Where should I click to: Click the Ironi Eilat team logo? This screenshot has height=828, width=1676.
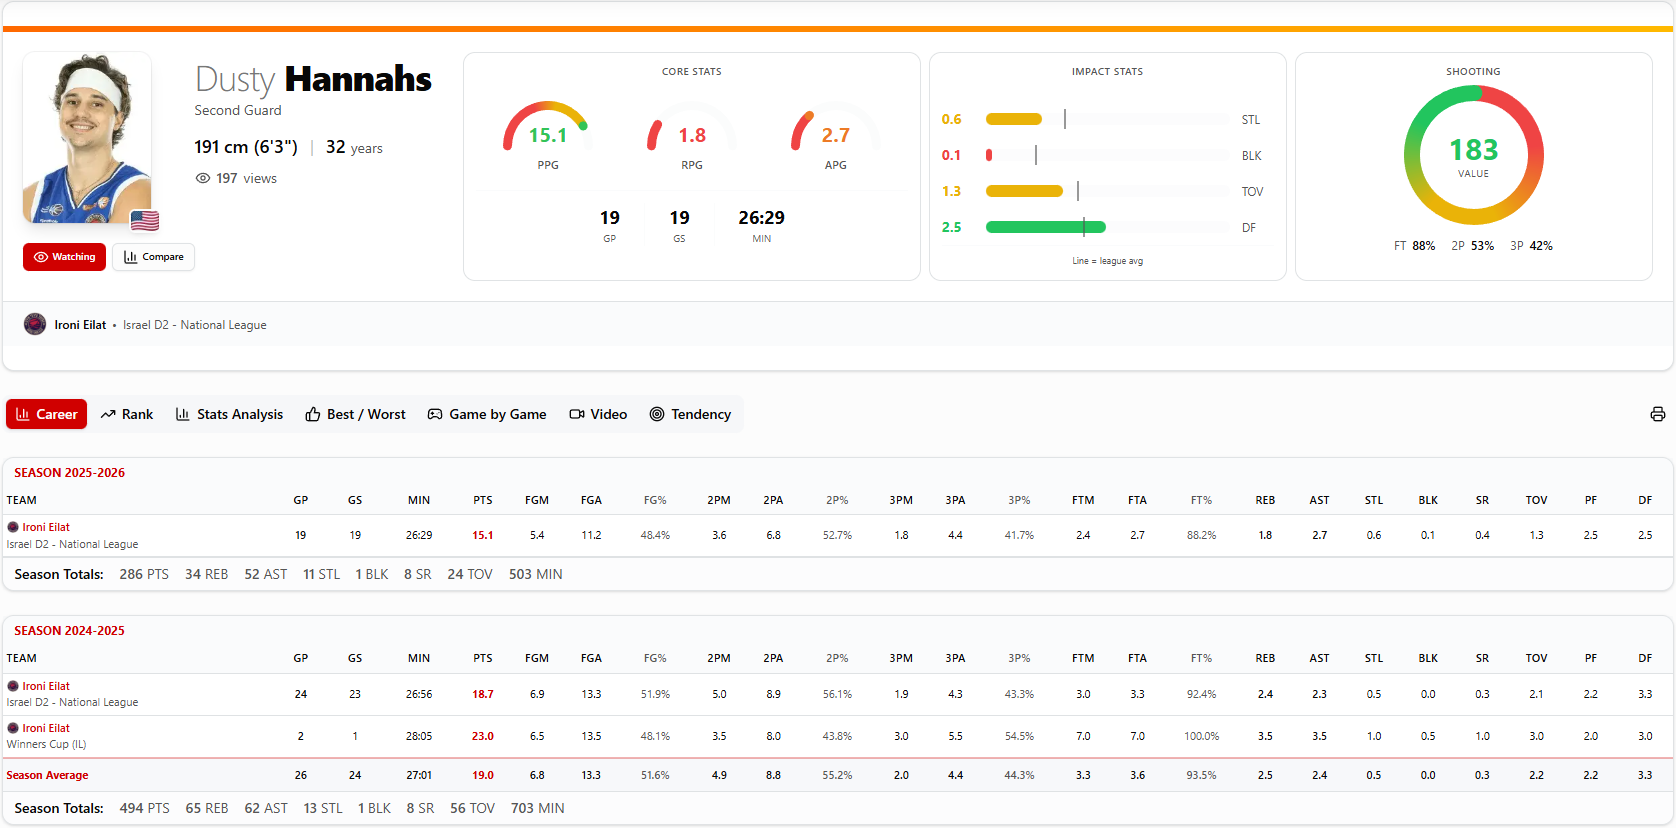tap(35, 325)
